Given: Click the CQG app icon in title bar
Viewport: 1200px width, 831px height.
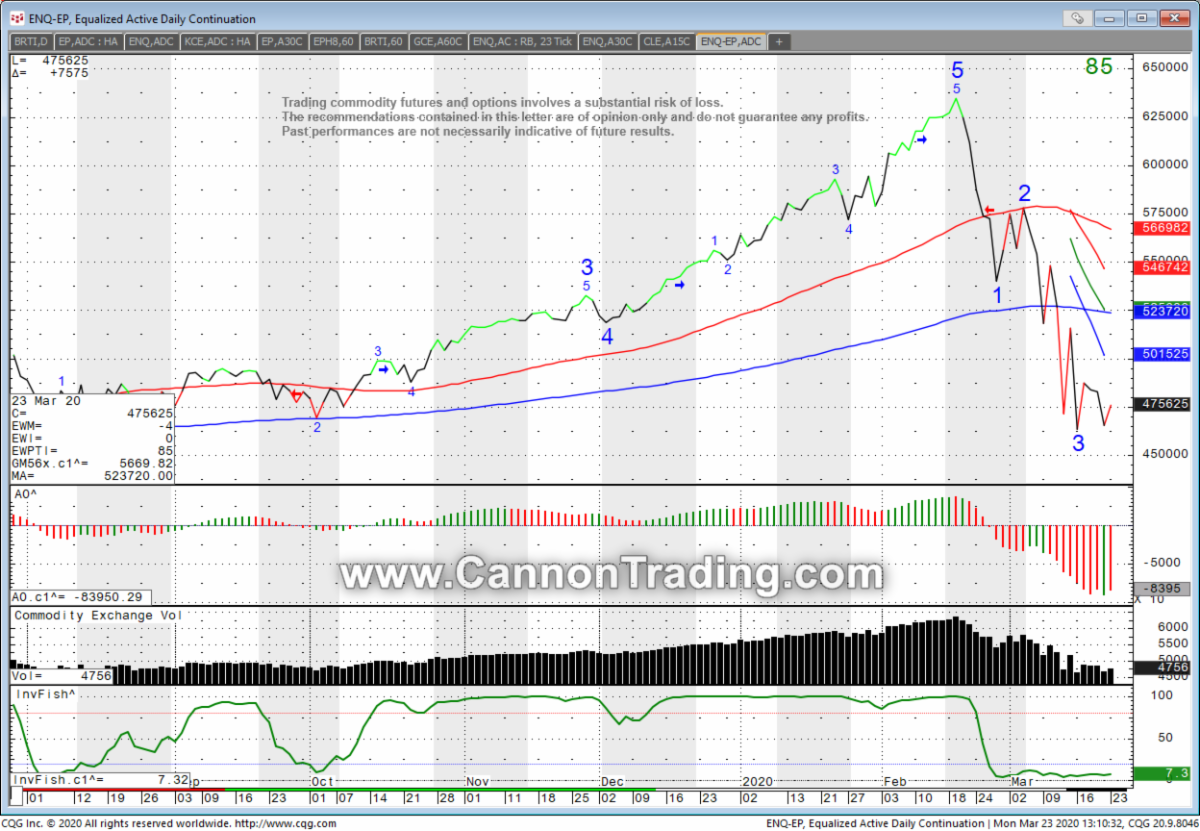Looking at the screenshot, I should (18, 18).
